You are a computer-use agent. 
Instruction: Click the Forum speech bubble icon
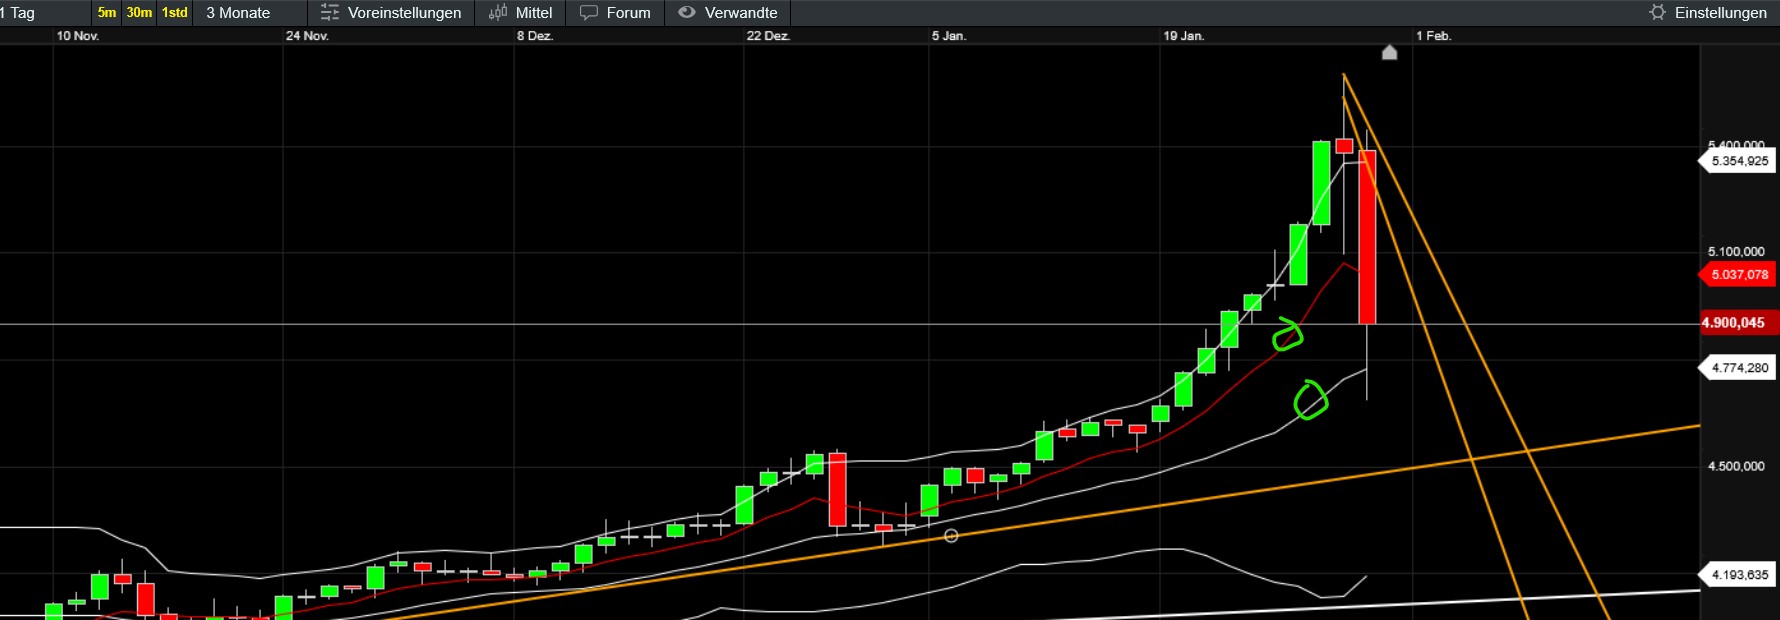[589, 13]
